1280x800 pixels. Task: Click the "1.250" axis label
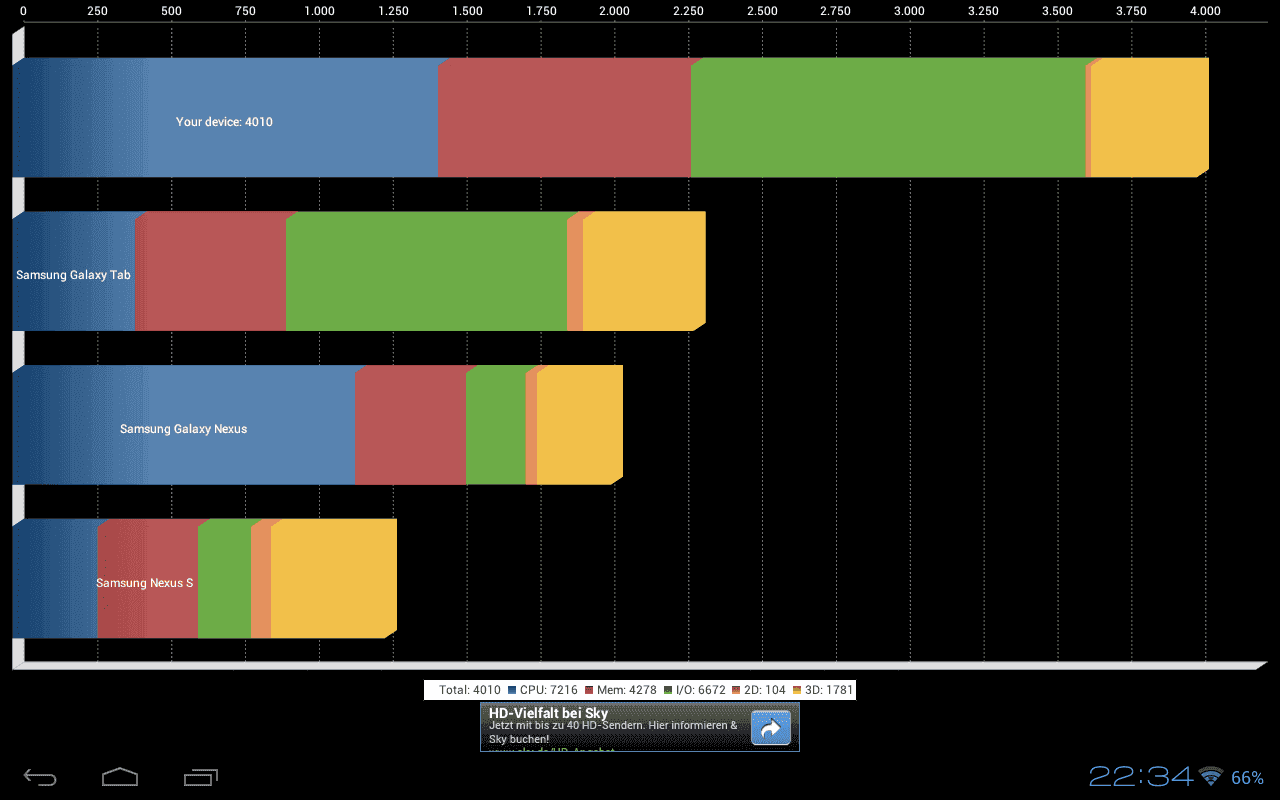pos(393,11)
